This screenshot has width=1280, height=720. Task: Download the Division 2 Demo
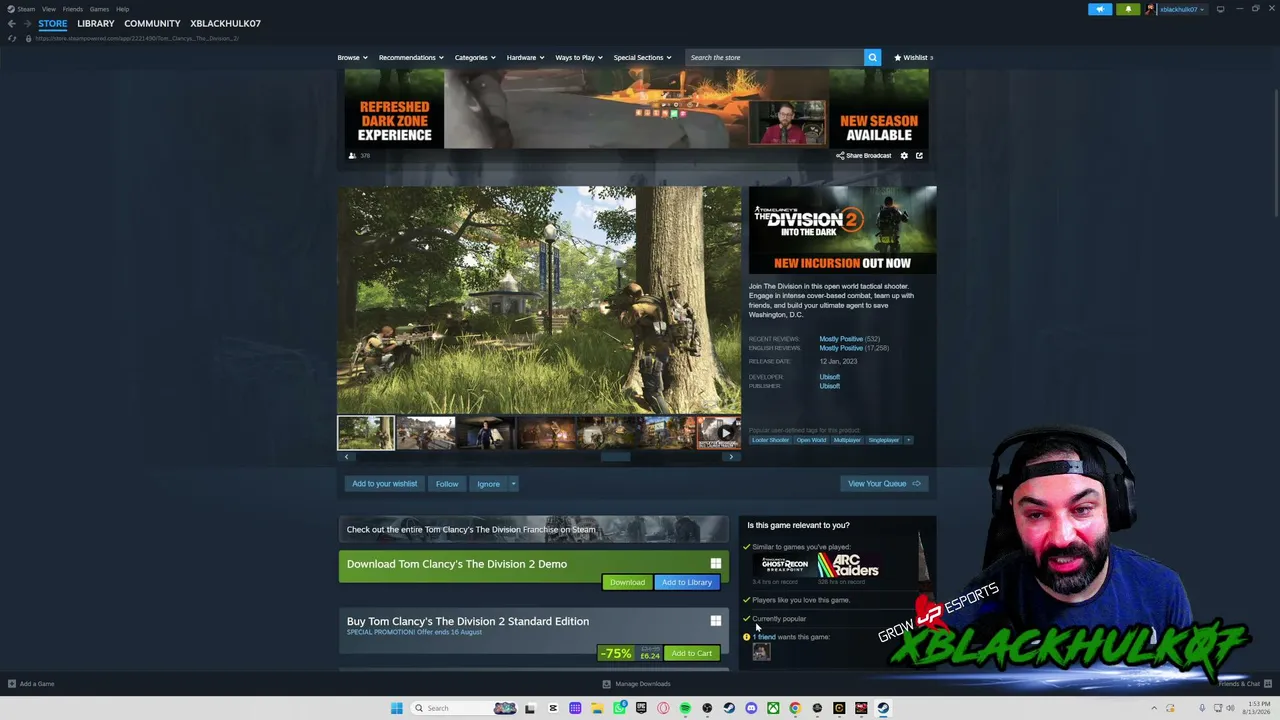click(x=627, y=582)
